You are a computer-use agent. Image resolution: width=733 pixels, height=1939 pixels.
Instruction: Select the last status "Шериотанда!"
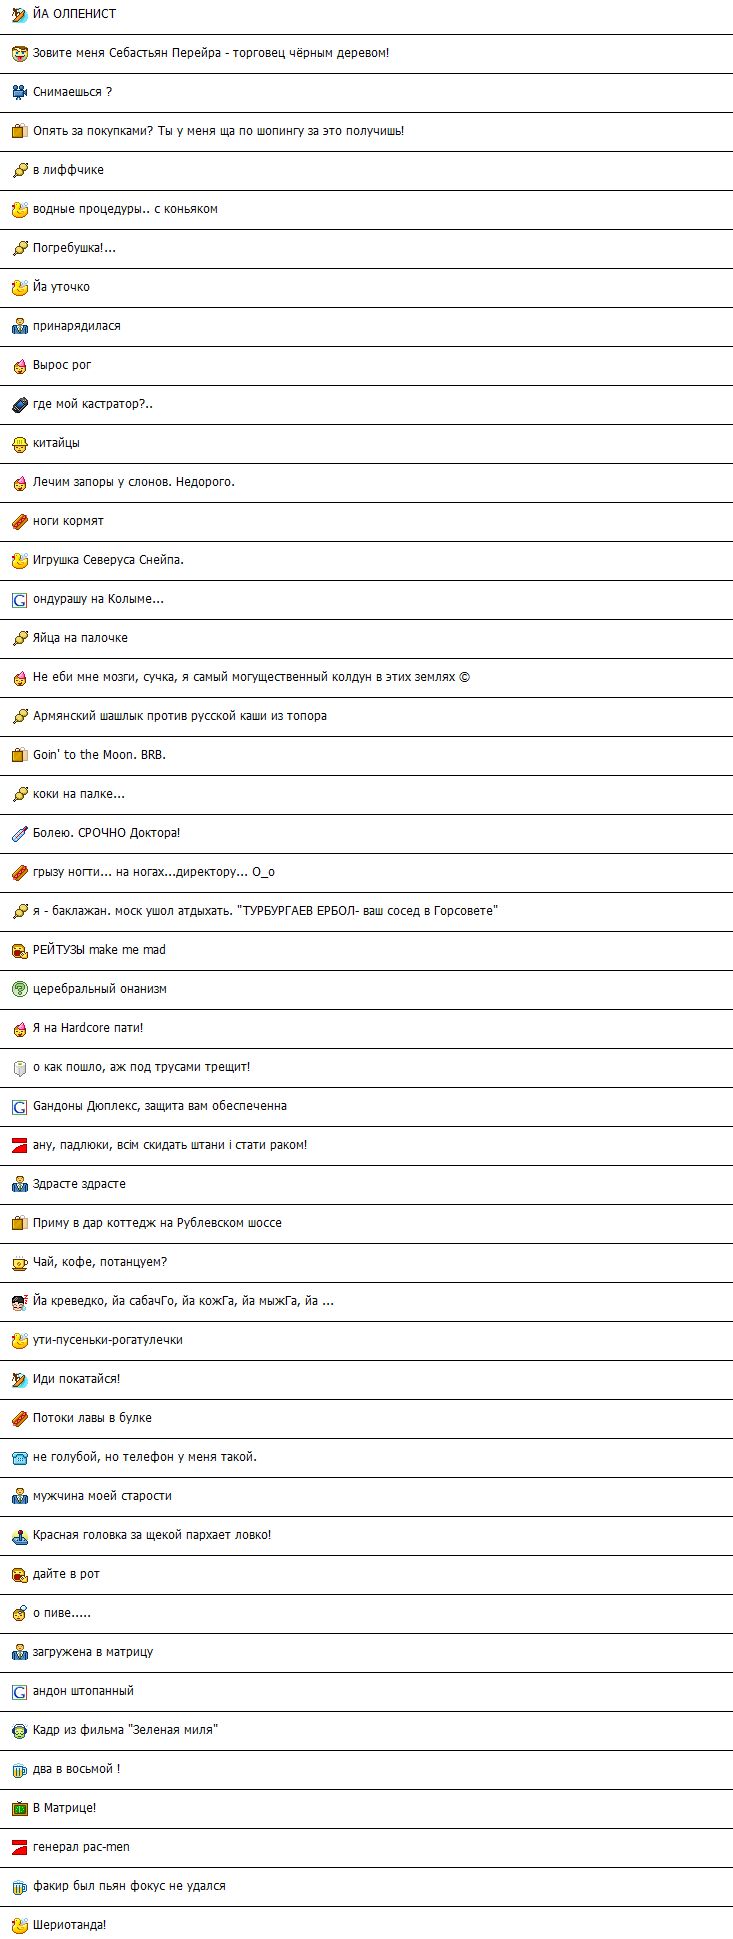(x=366, y=1924)
